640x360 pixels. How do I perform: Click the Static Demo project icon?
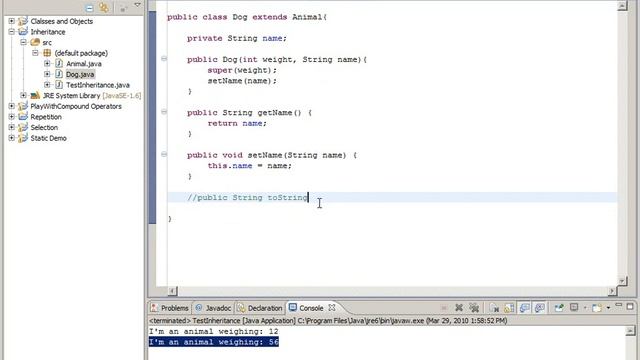(23, 138)
